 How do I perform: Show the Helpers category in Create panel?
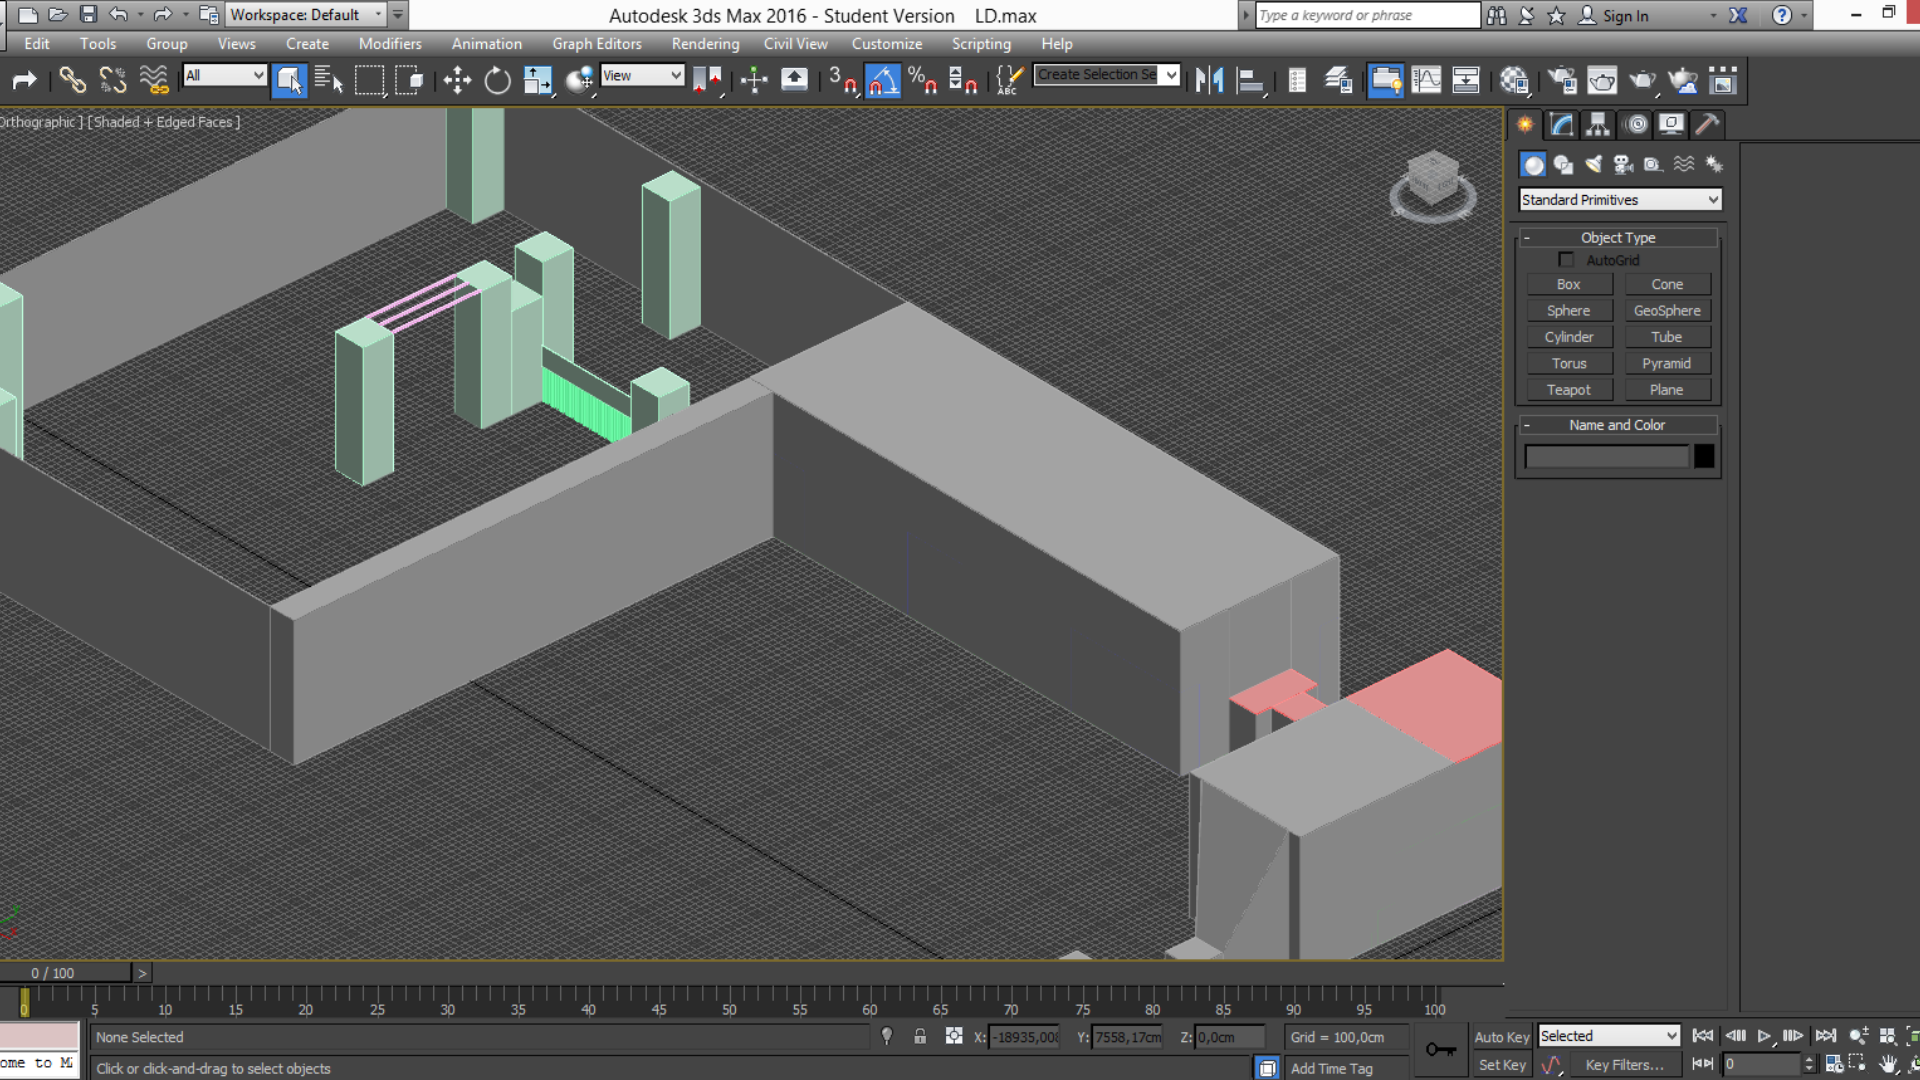1653,164
